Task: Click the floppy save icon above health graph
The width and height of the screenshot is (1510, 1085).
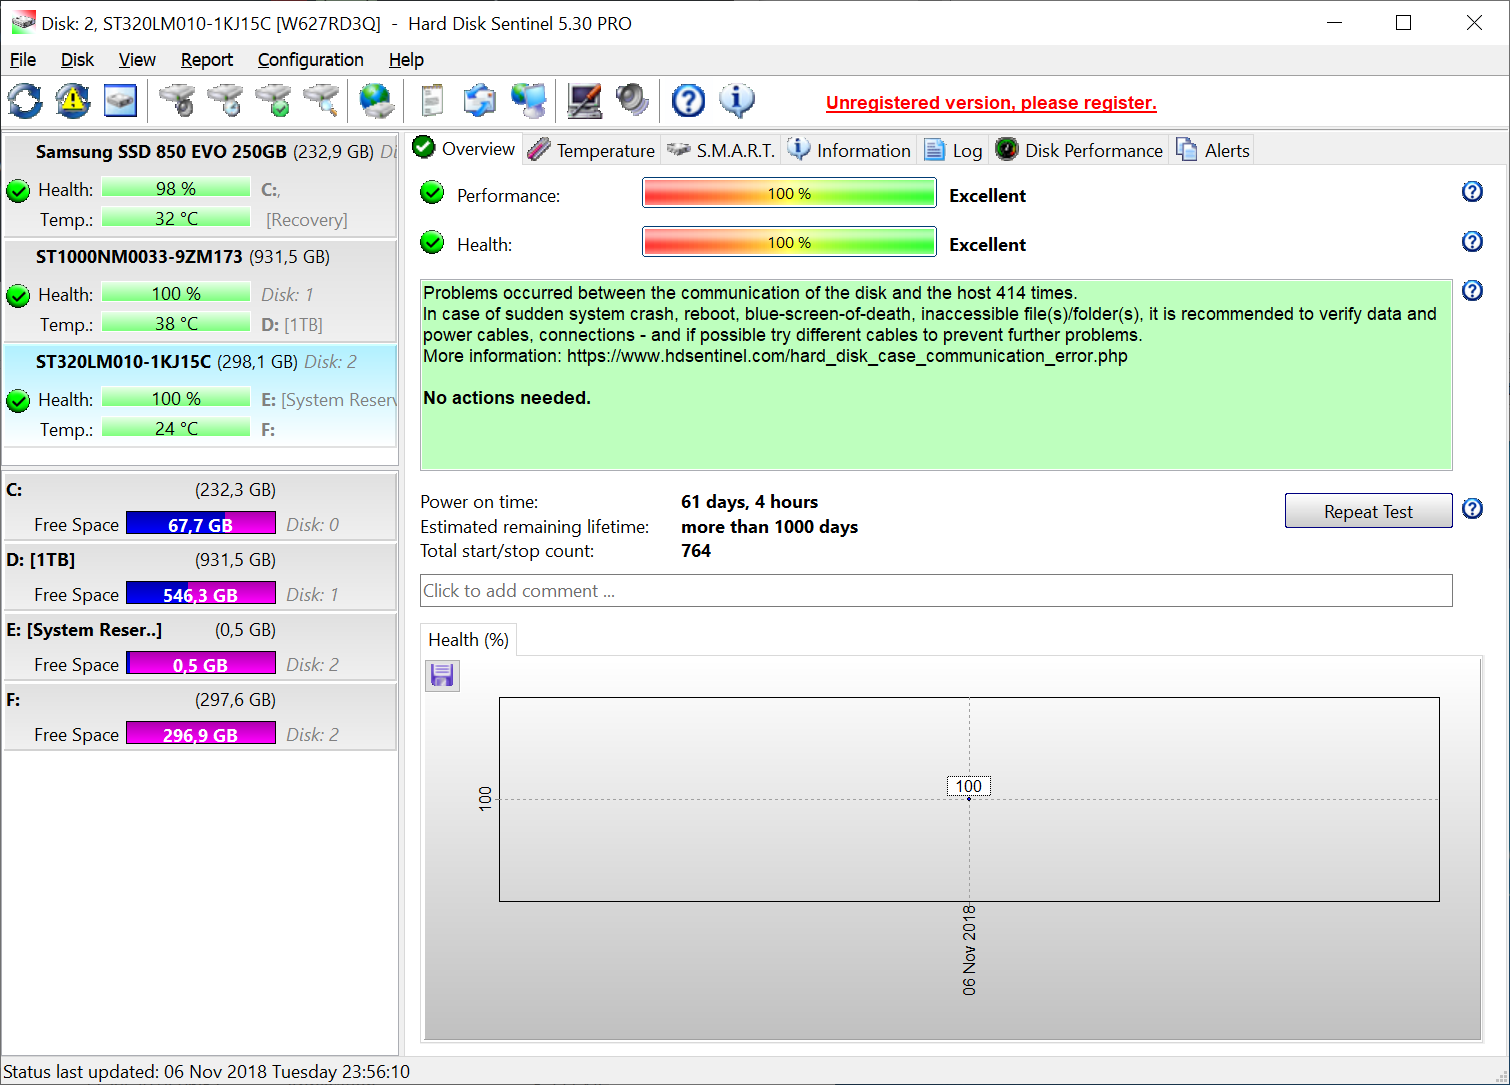Action: point(442,675)
